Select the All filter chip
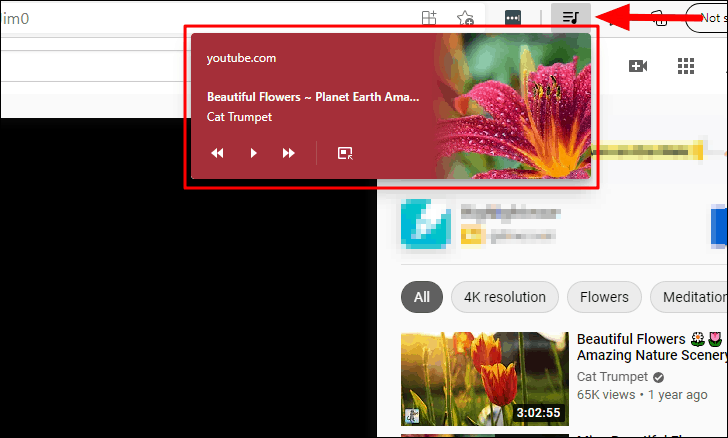The height and width of the screenshot is (438, 728). 422,297
